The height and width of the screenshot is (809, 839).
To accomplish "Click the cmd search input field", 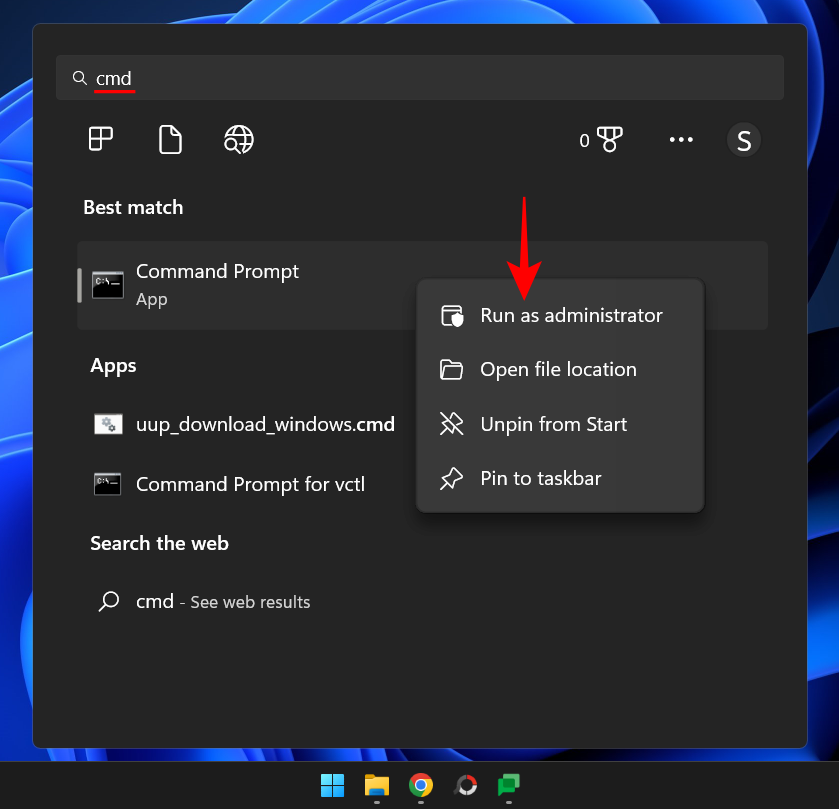I will [x=420, y=78].
